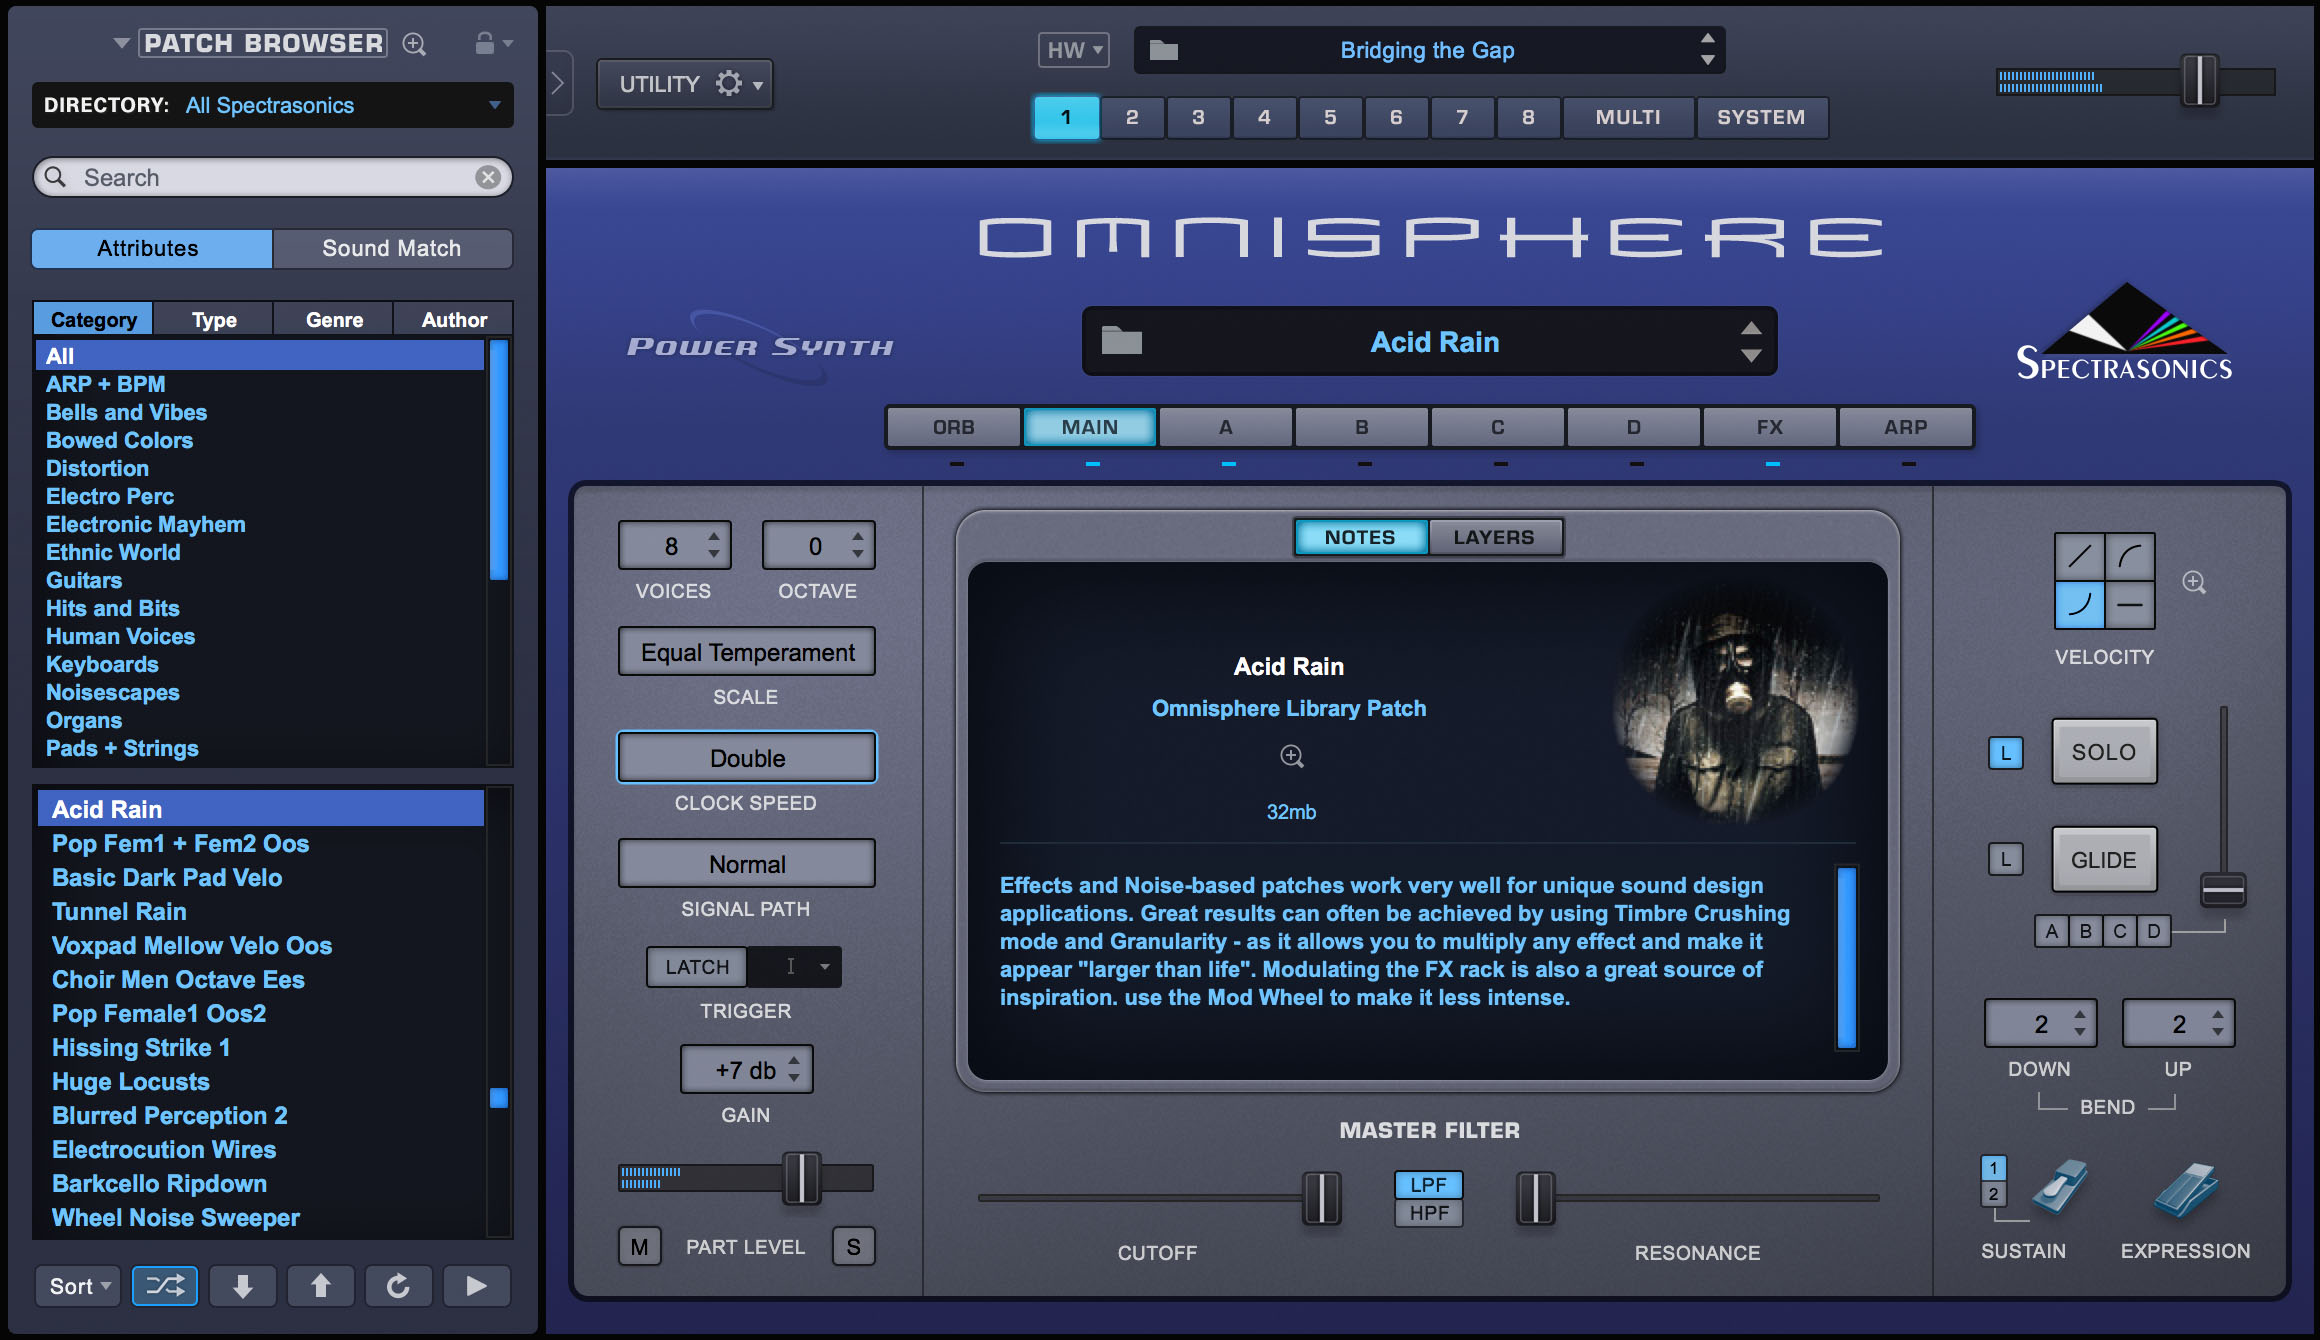This screenshot has height=1340, width=2320.
Task: Select the NOTES tab in patch info
Action: 1359,534
